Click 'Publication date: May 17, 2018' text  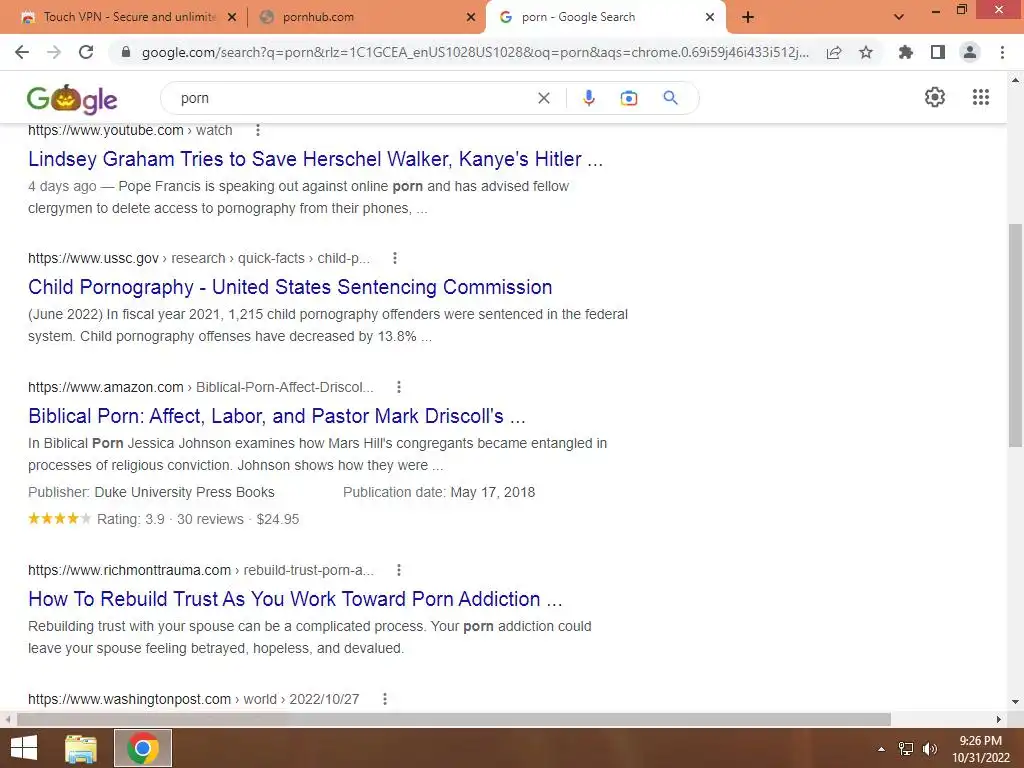click(x=439, y=492)
